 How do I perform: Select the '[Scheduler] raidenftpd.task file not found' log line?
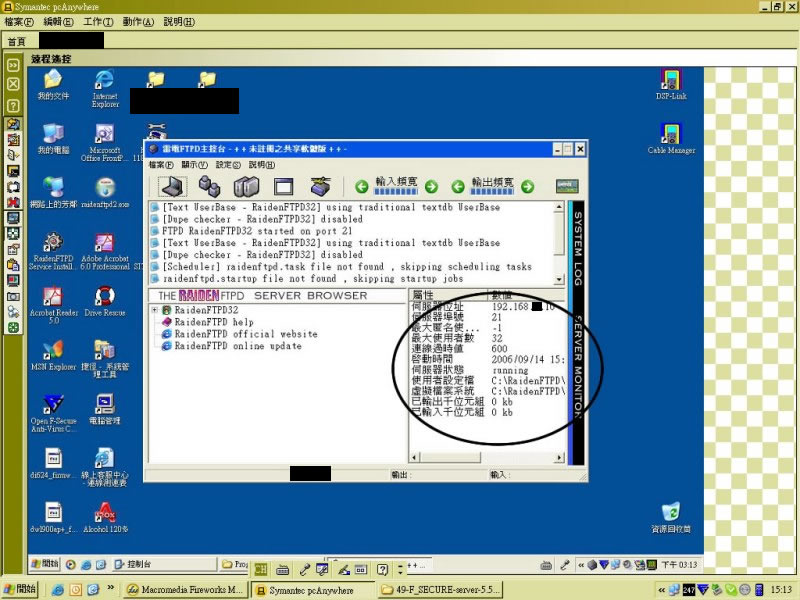tap(347, 266)
